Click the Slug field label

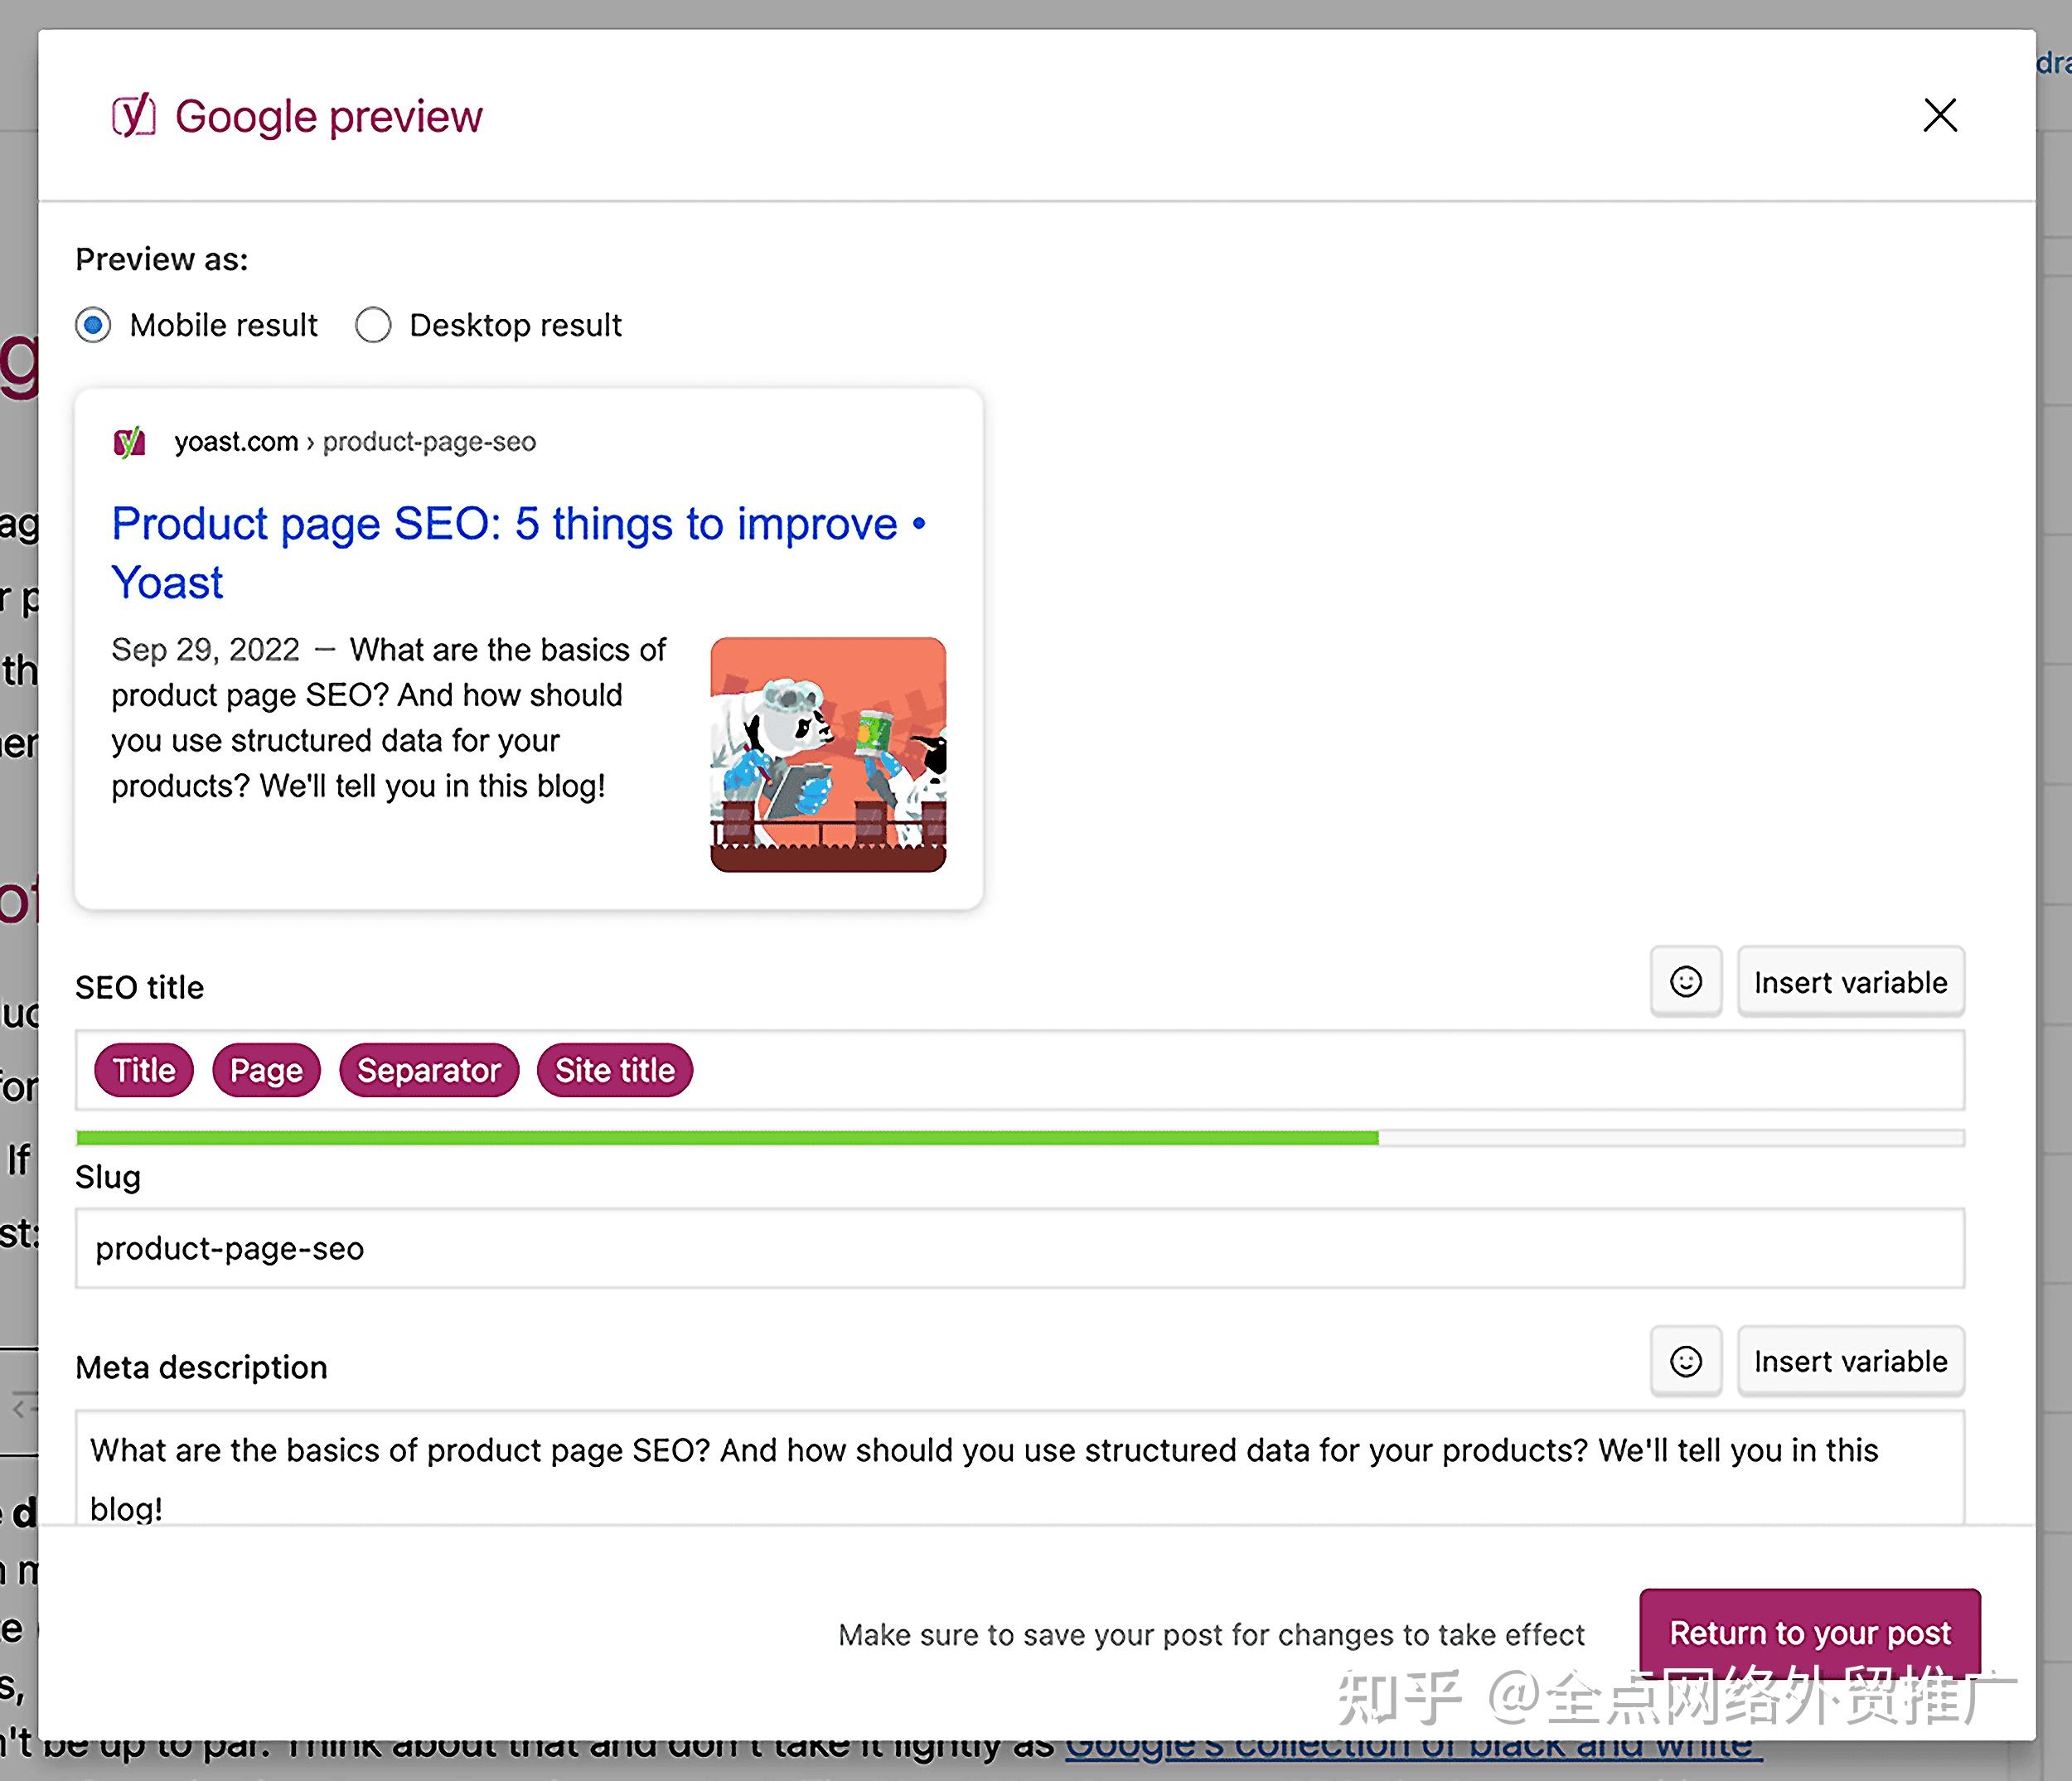(108, 1177)
